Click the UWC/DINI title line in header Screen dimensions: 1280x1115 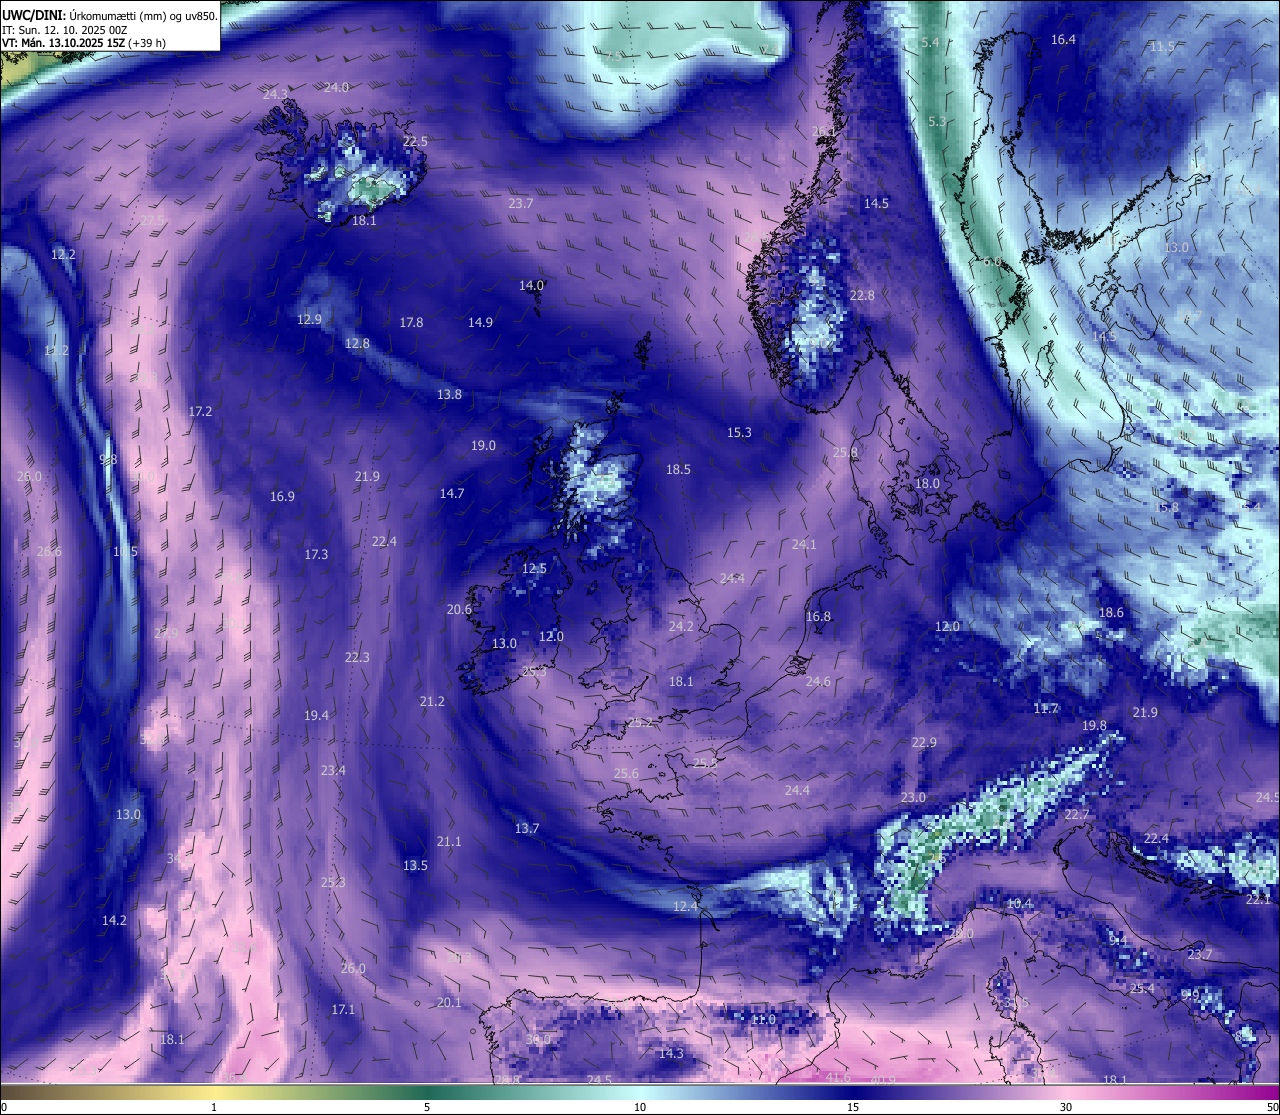109,15
